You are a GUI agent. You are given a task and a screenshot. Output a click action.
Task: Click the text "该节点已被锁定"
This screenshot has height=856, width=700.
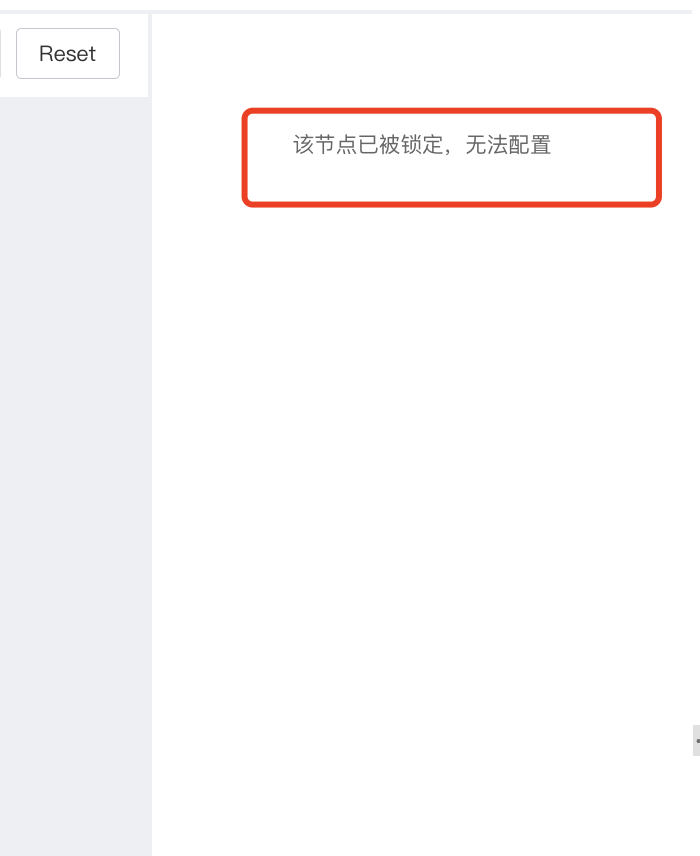368,145
